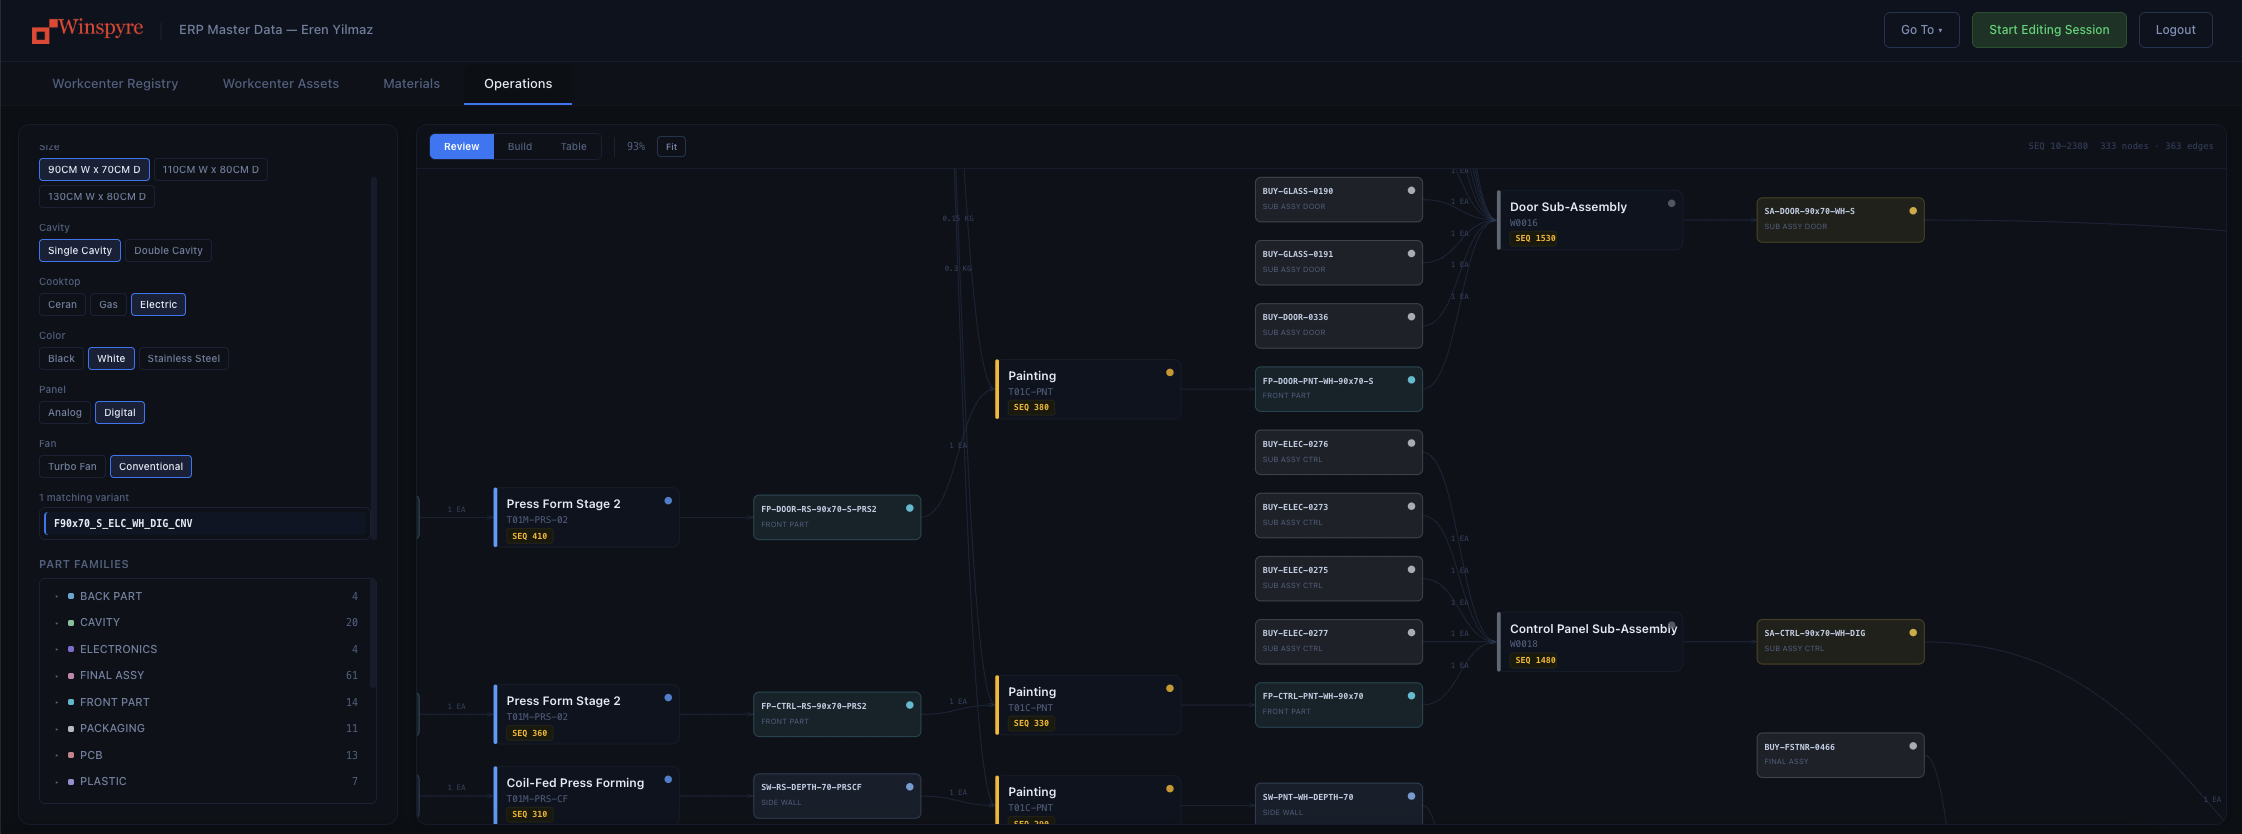2242x834 pixels.
Task: Switch to the Materials tab
Action: (x=411, y=84)
